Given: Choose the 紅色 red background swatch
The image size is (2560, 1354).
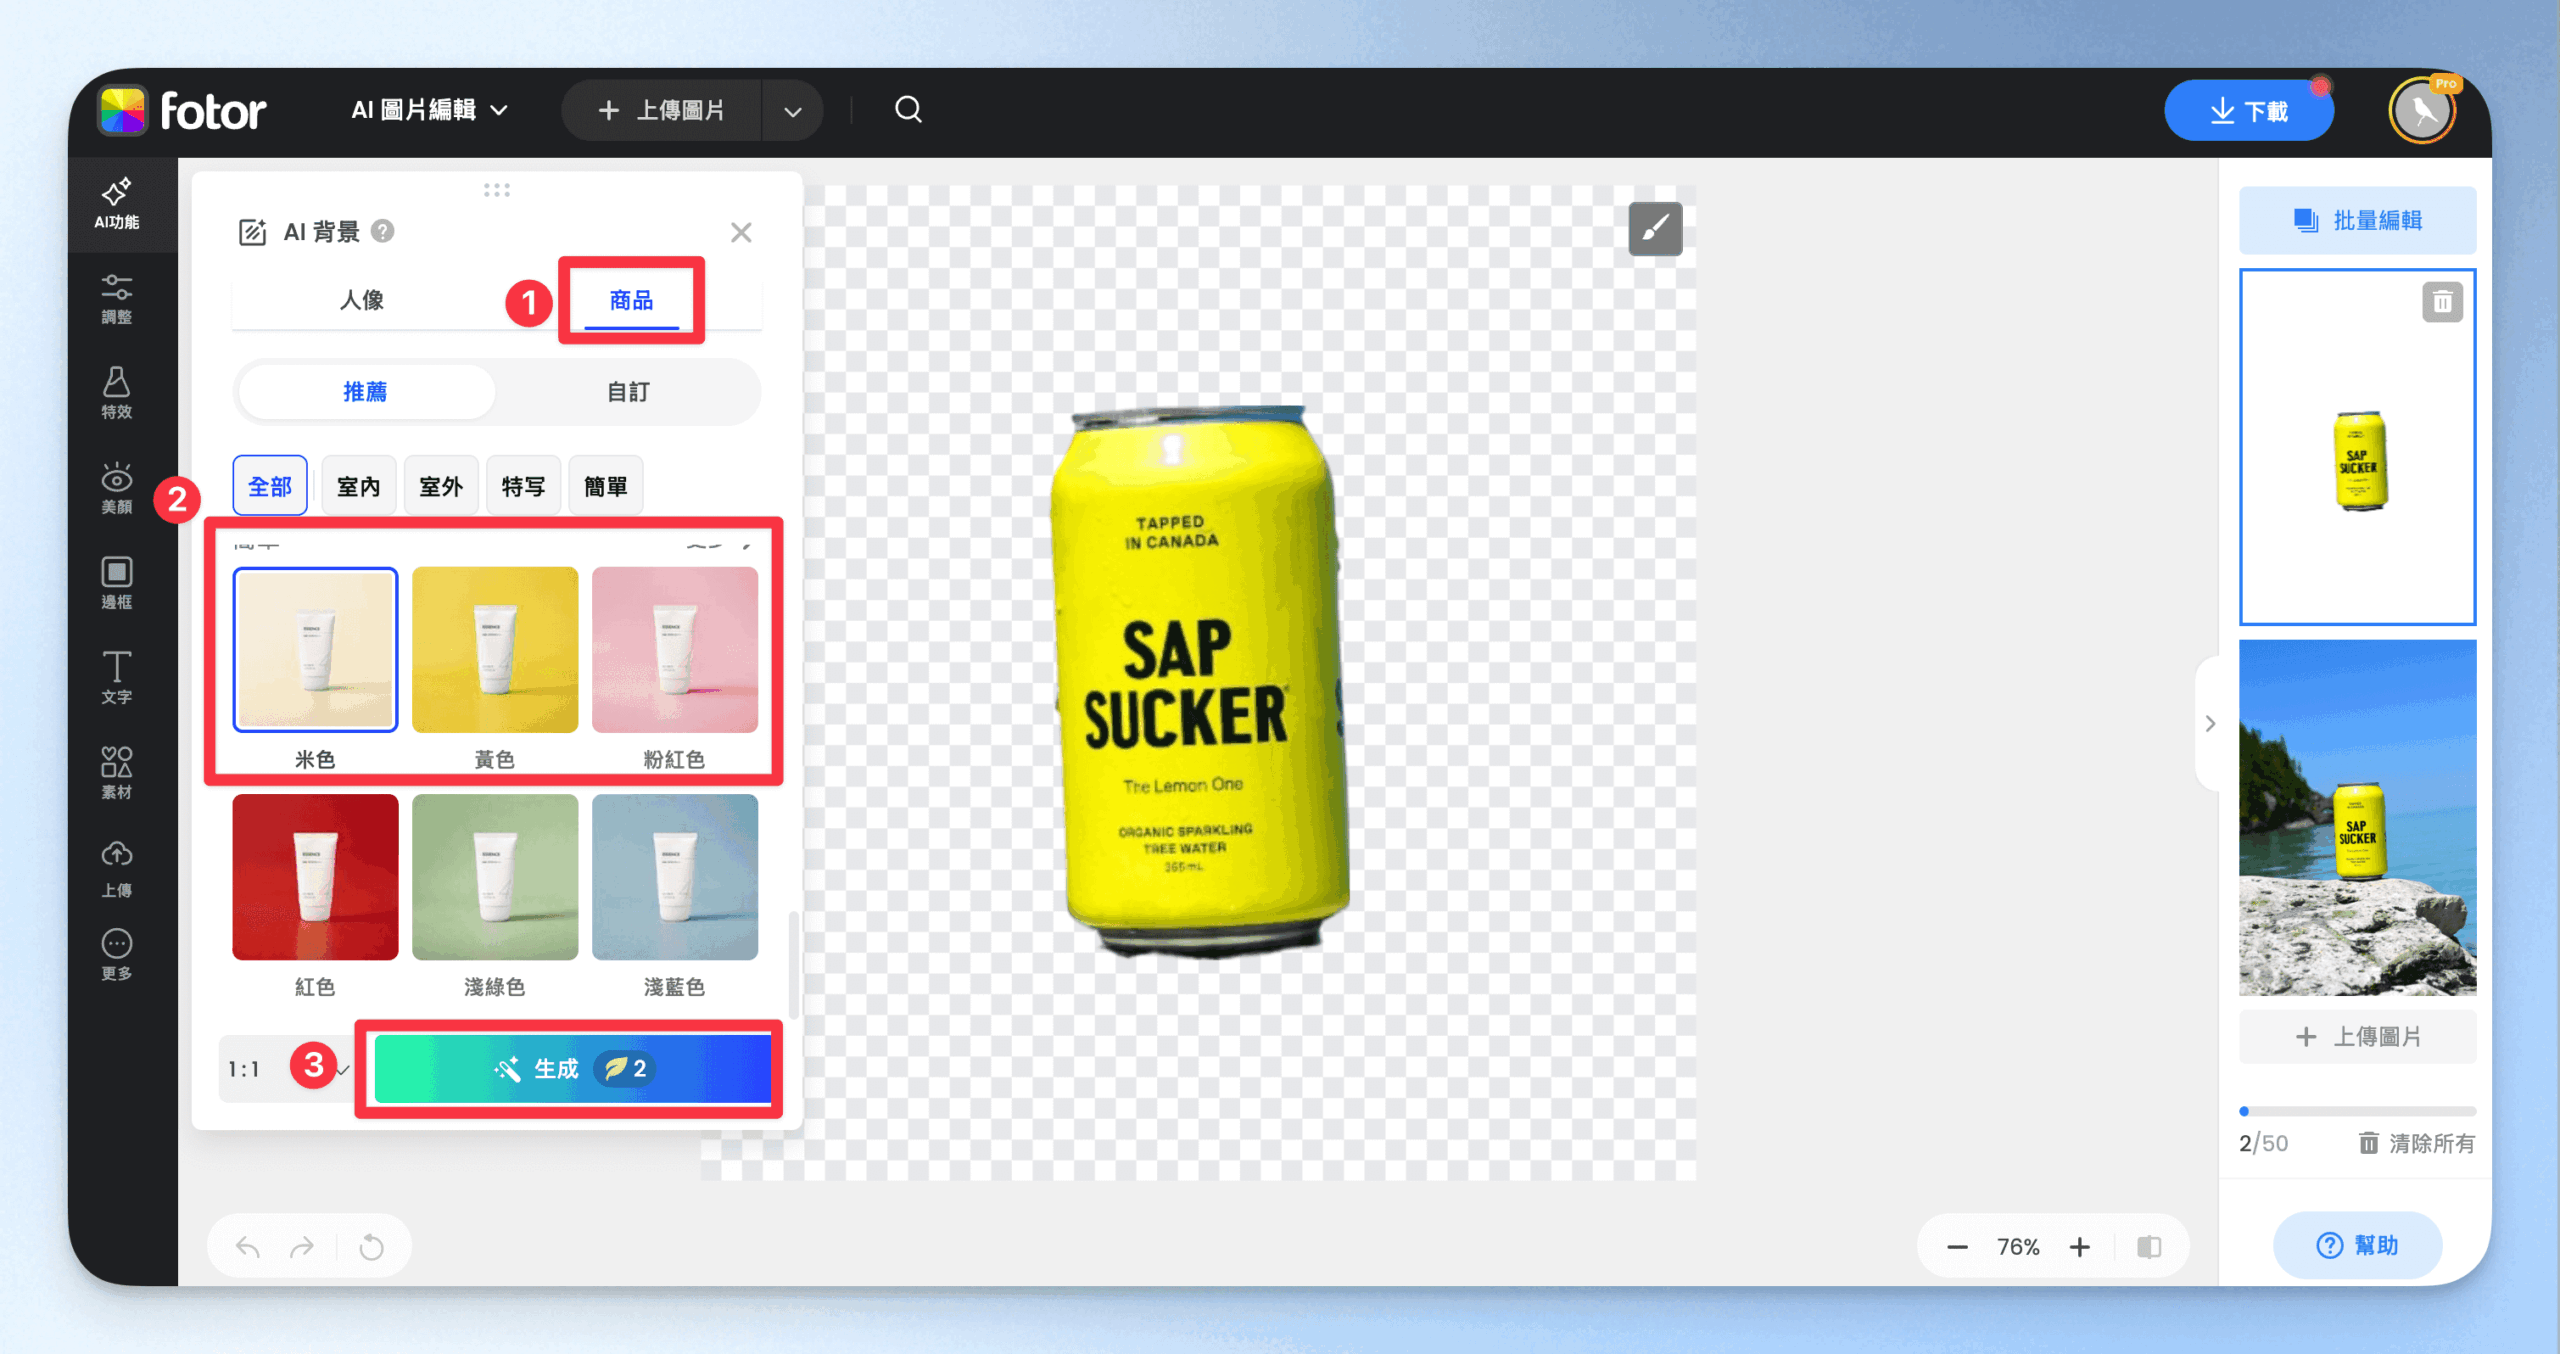Looking at the screenshot, I should pyautogui.click(x=315, y=877).
